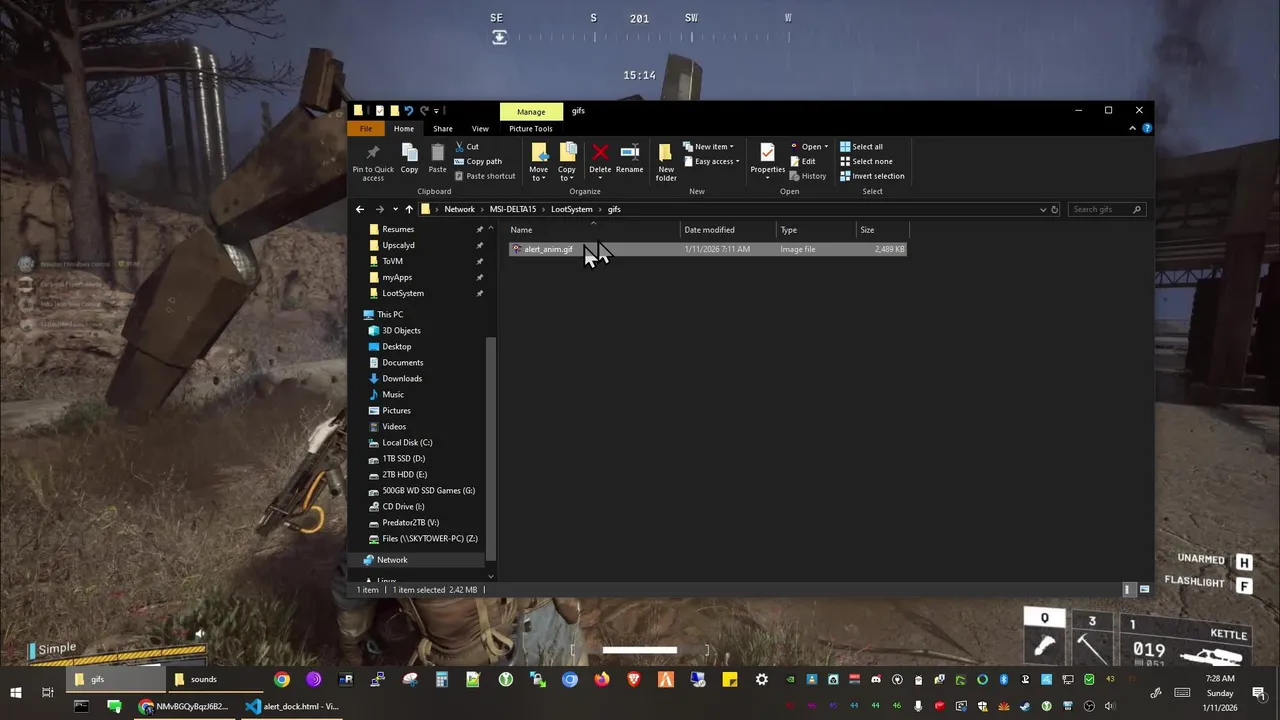Click MSI-DELTA15 in the address bar

click(x=513, y=209)
